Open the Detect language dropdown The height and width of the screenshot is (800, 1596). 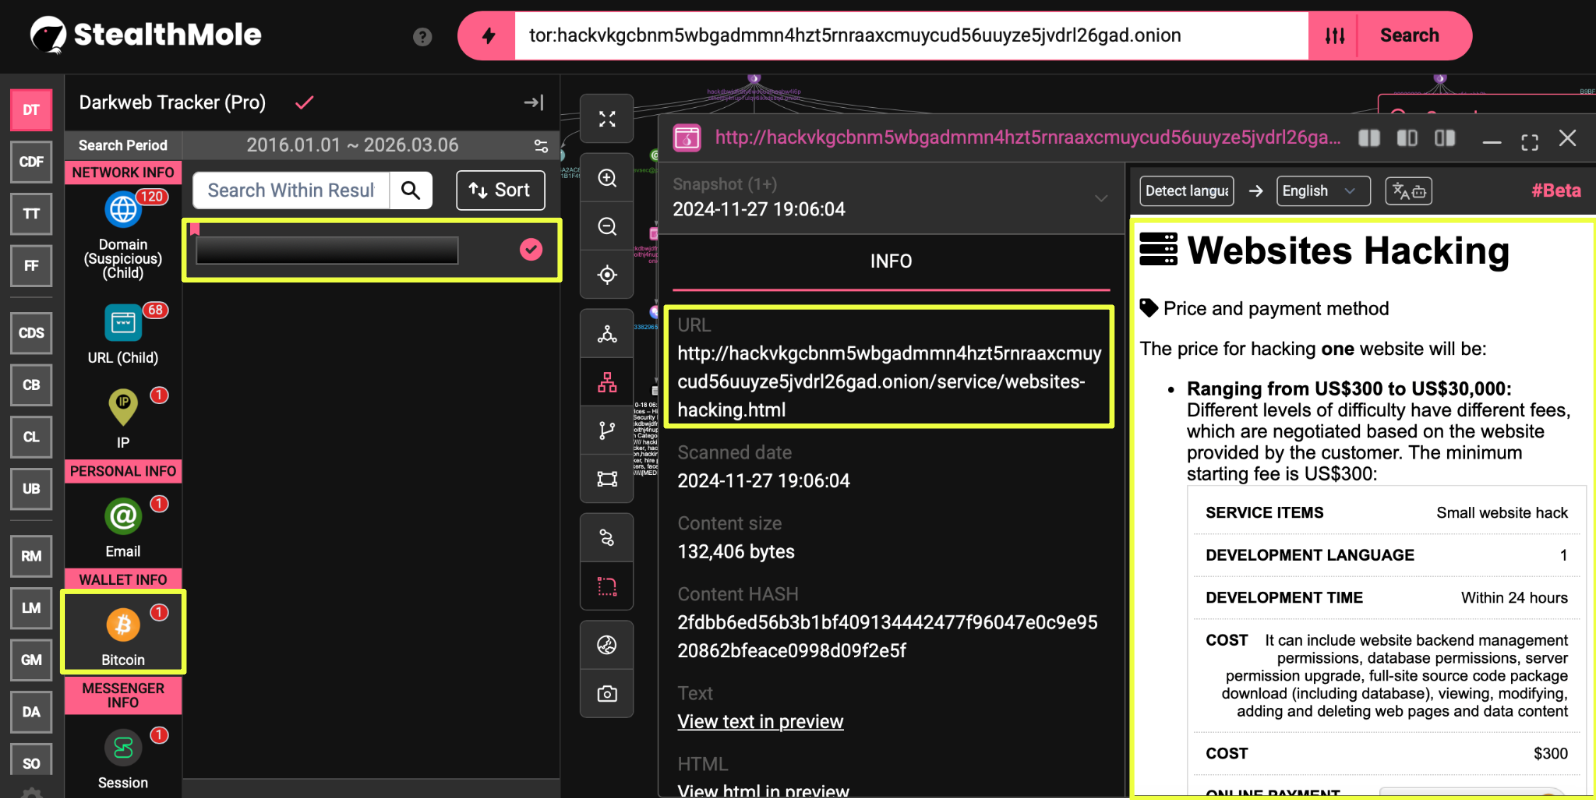click(1187, 191)
